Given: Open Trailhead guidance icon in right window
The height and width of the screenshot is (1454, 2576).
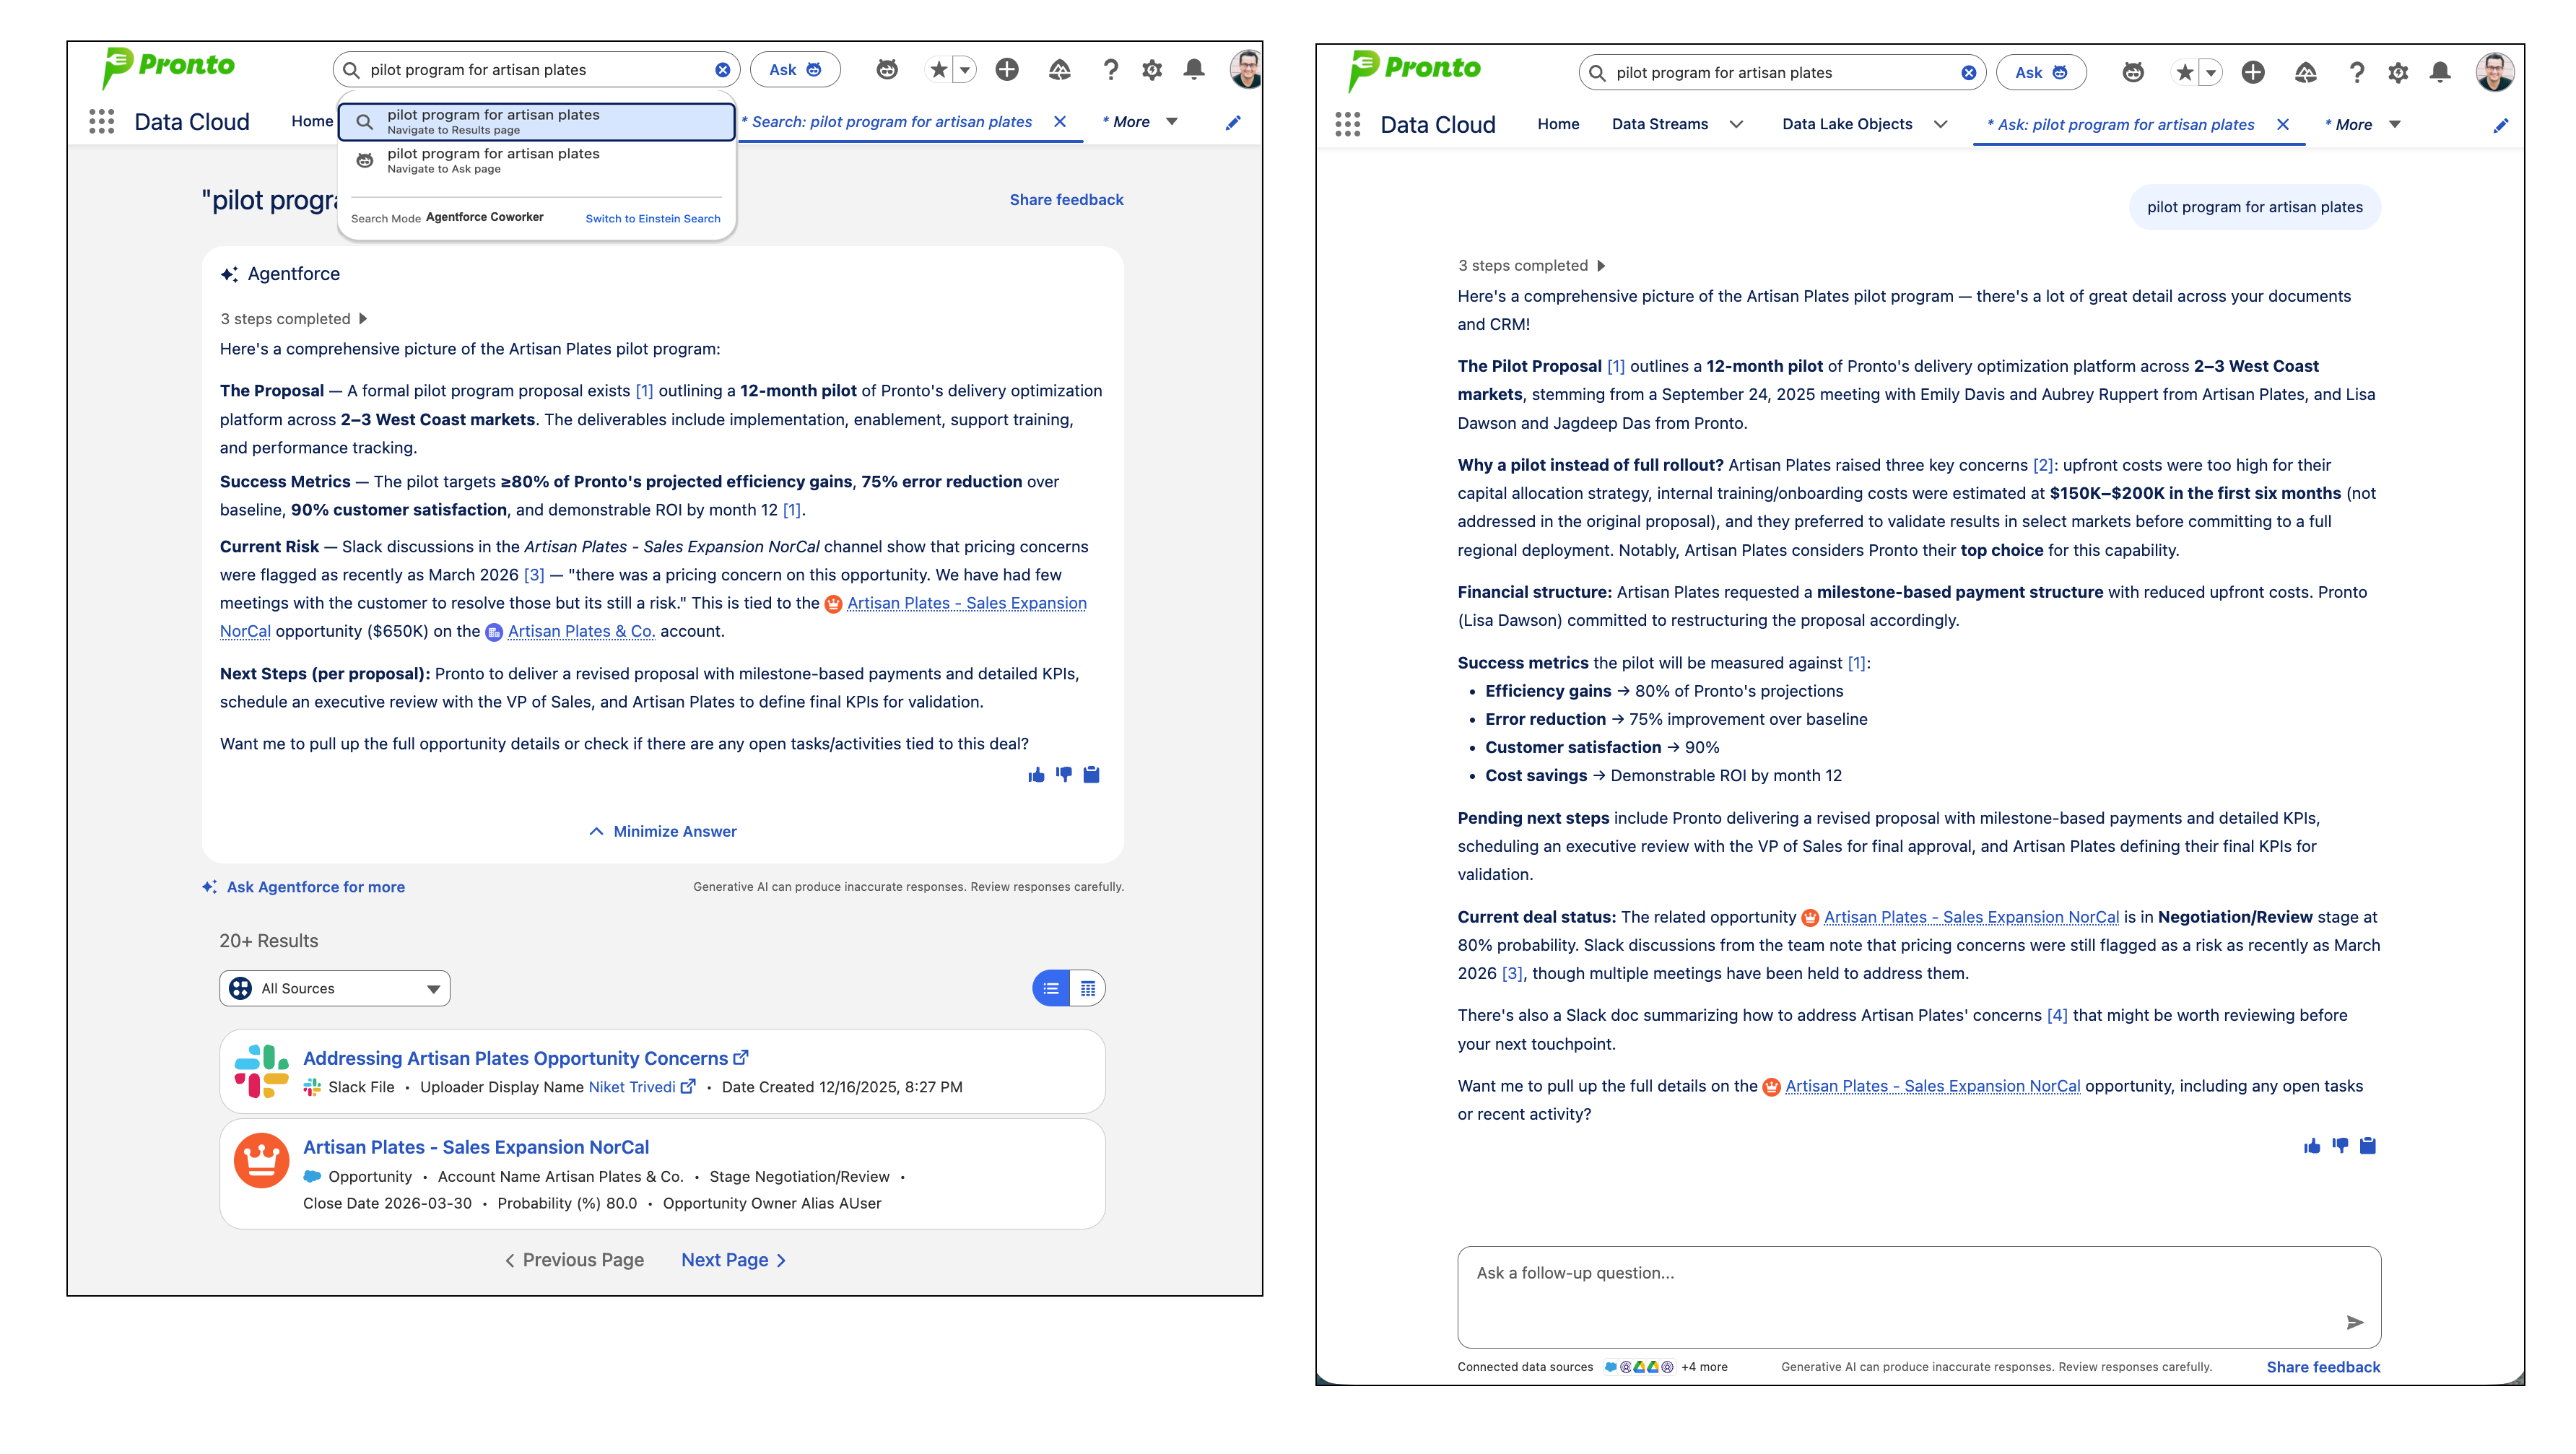Looking at the screenshot, I should 2305,73.
